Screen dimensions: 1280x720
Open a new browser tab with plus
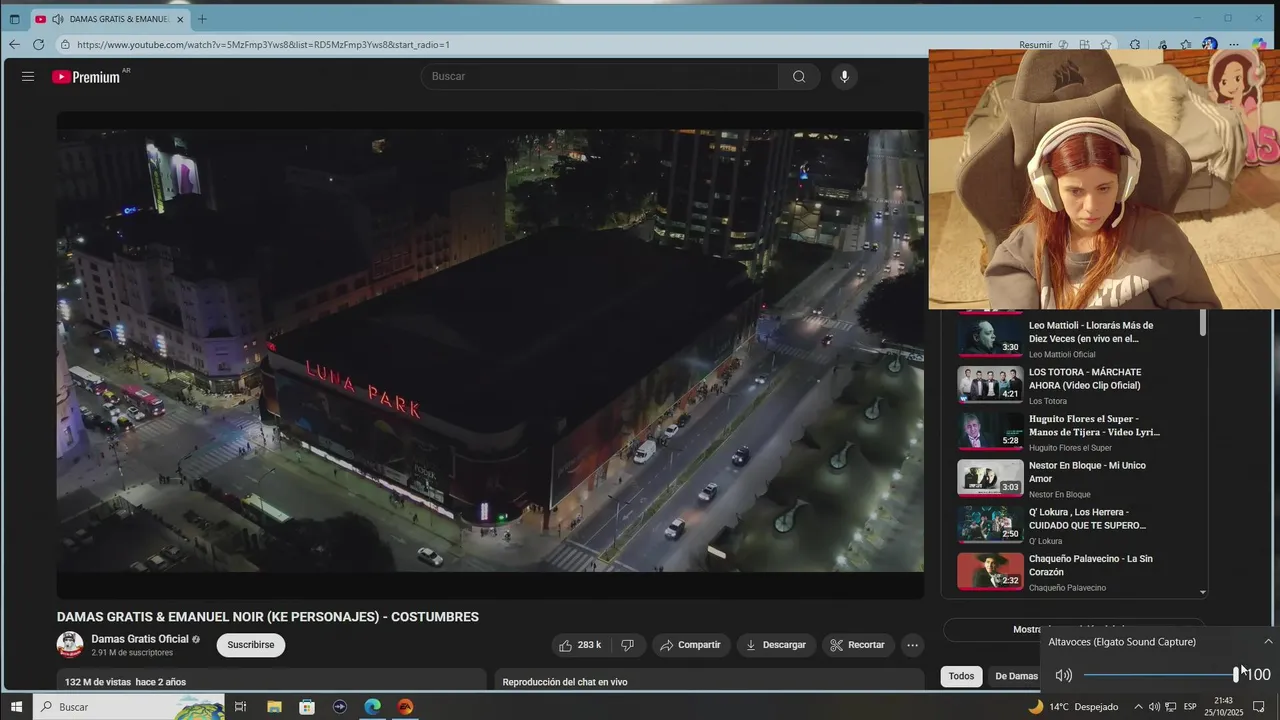tap(202, 19)
